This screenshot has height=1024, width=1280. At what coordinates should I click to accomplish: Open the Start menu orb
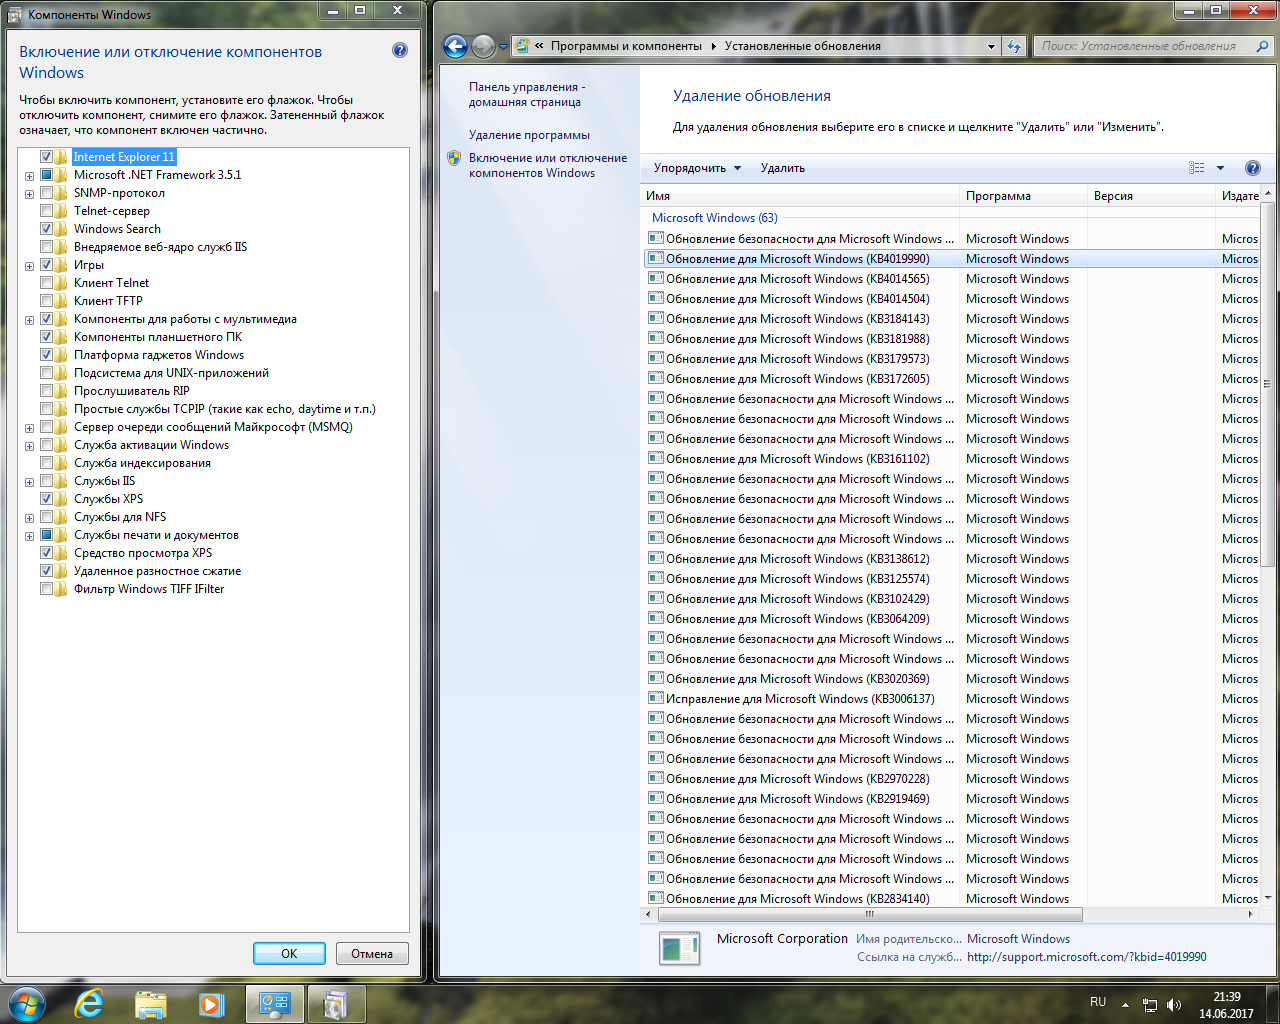[25, 1003]
